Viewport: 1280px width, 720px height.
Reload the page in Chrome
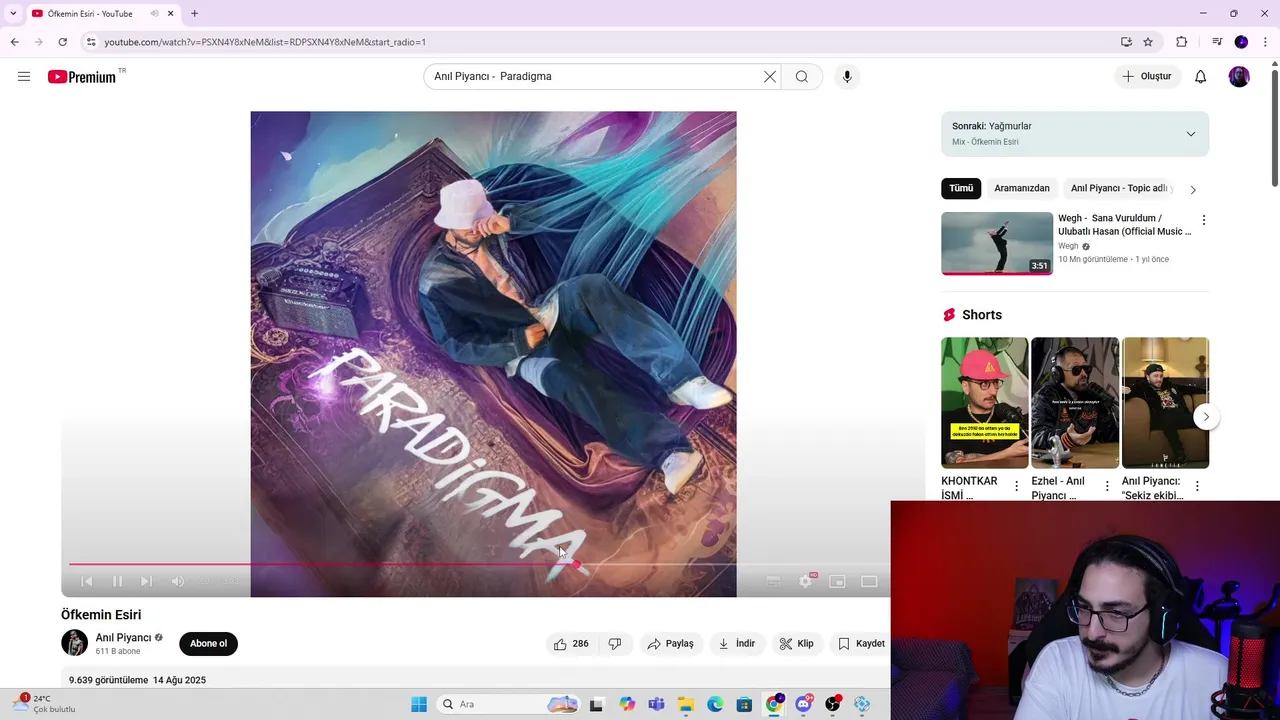coord(62,42)
